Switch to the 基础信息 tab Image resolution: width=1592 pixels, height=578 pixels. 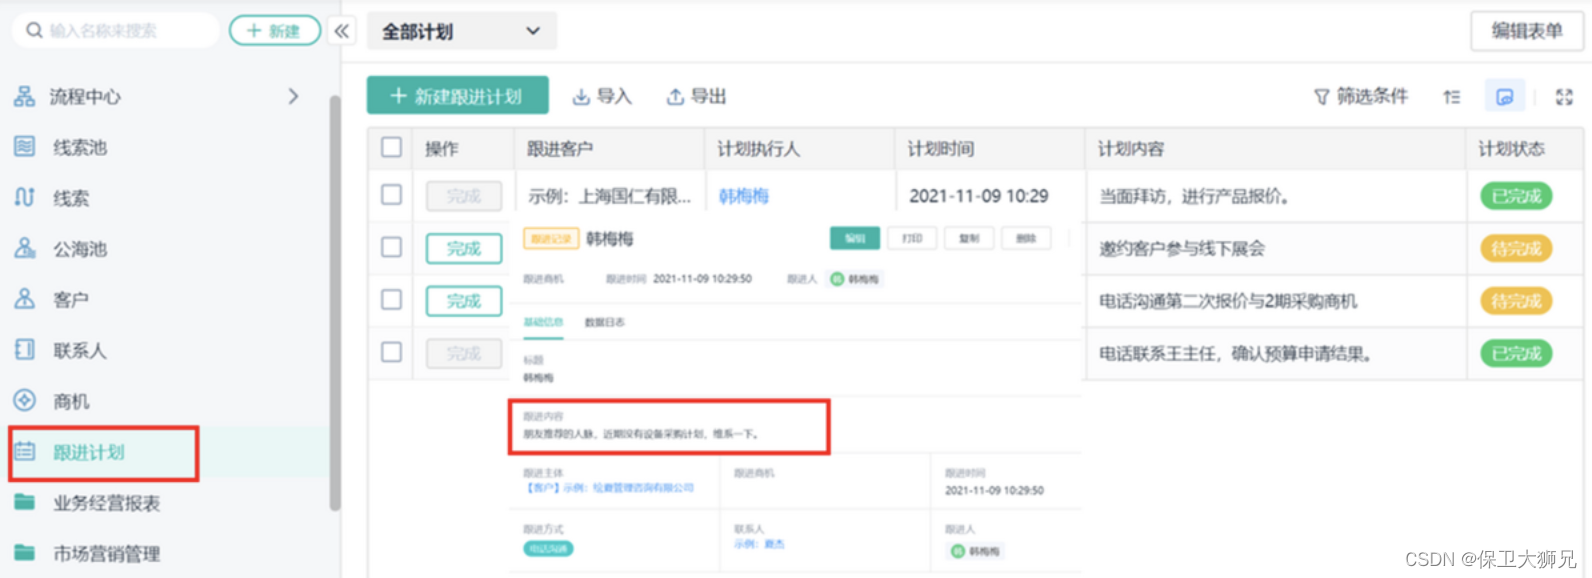click(543, 322)
